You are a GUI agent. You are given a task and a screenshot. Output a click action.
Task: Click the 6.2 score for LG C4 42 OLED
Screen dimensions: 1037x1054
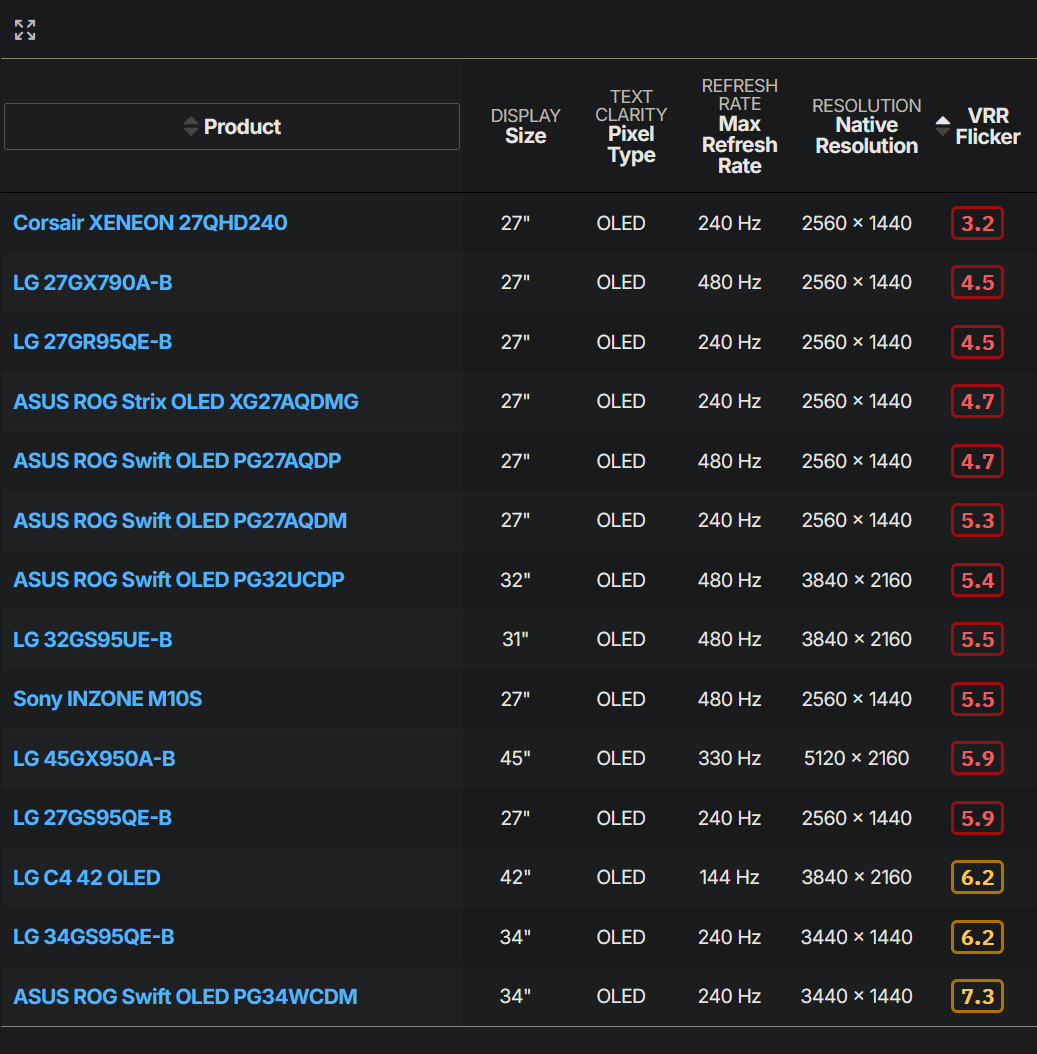point(977,877)
